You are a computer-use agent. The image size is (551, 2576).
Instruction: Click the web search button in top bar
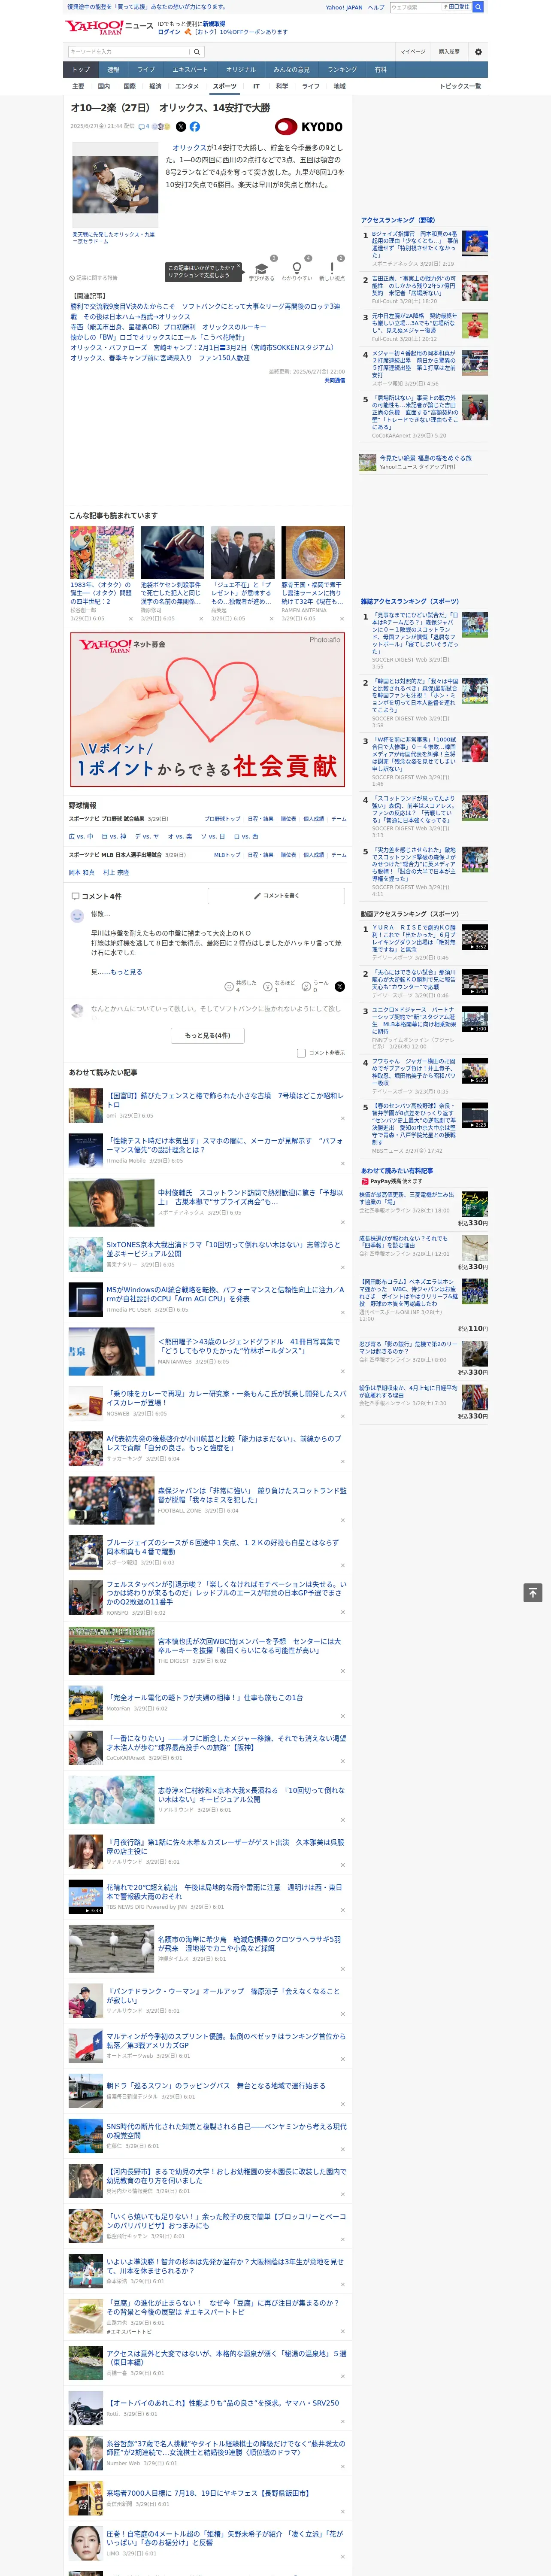(478, 7)
